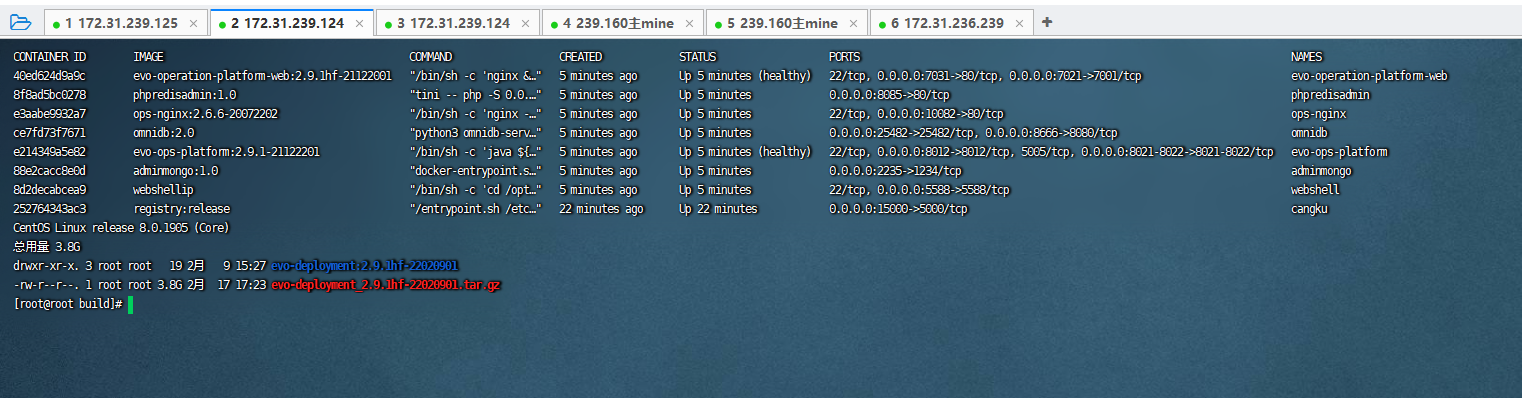The width and height of the screenshot is (1522, 398).
Task: Click command "/entrypoint.sh /etc…"
Action: tap(477, 209)
